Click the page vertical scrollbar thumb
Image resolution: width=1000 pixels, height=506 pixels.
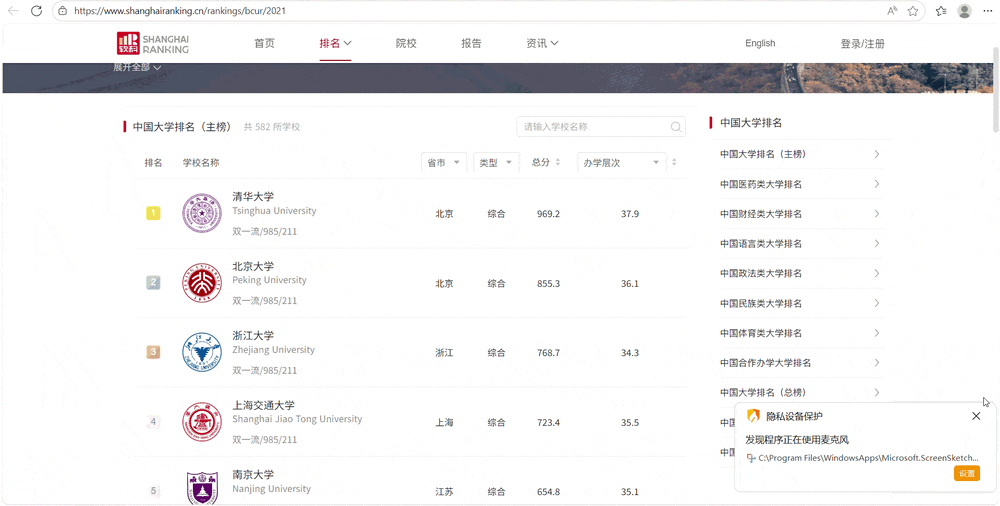click(996, 89)
